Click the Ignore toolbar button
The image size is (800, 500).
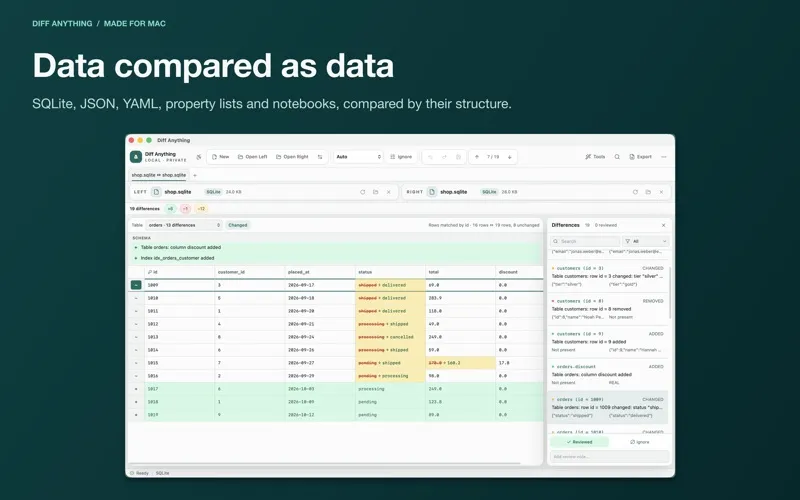click(401, 157)
